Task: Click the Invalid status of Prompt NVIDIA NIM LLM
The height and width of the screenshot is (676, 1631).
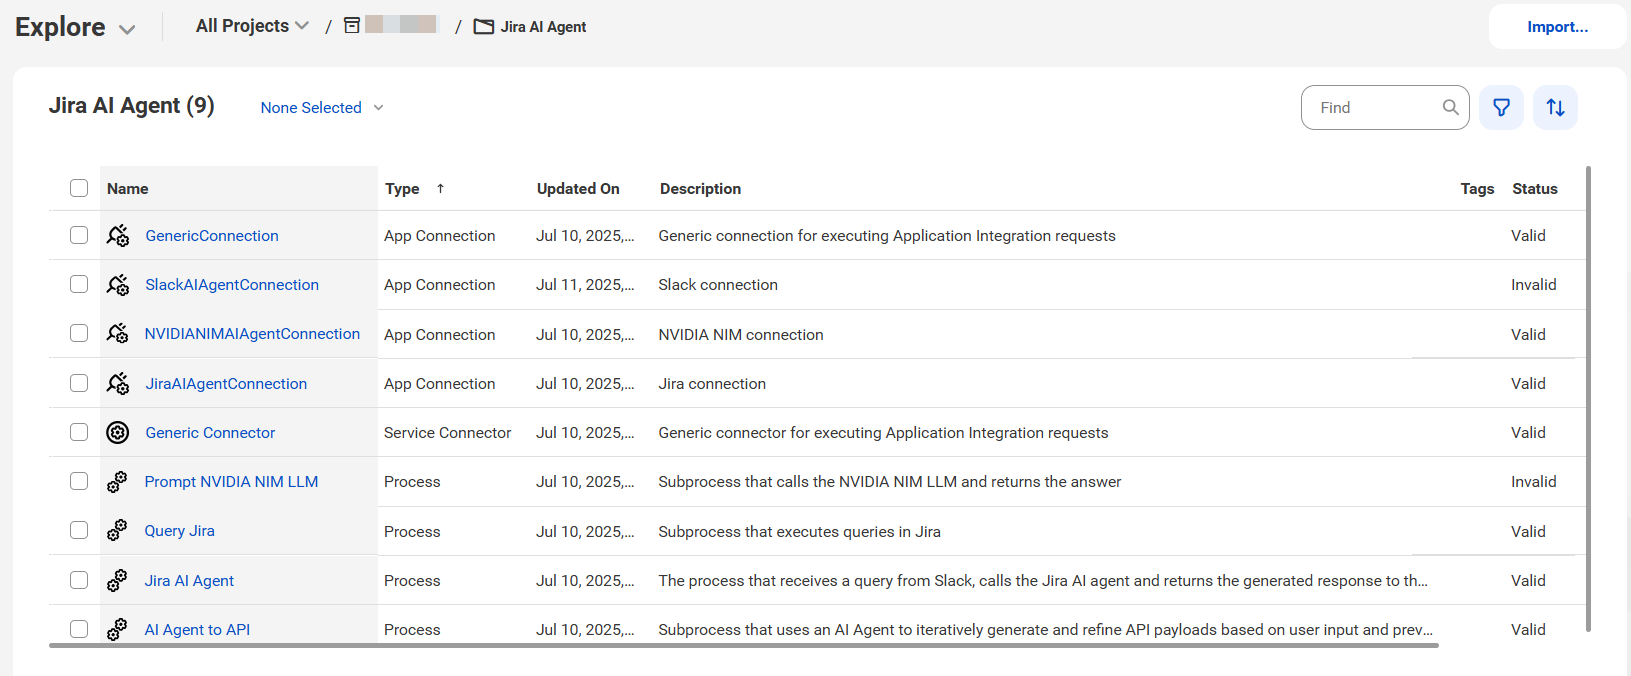Action: [x=1533, y=481]
